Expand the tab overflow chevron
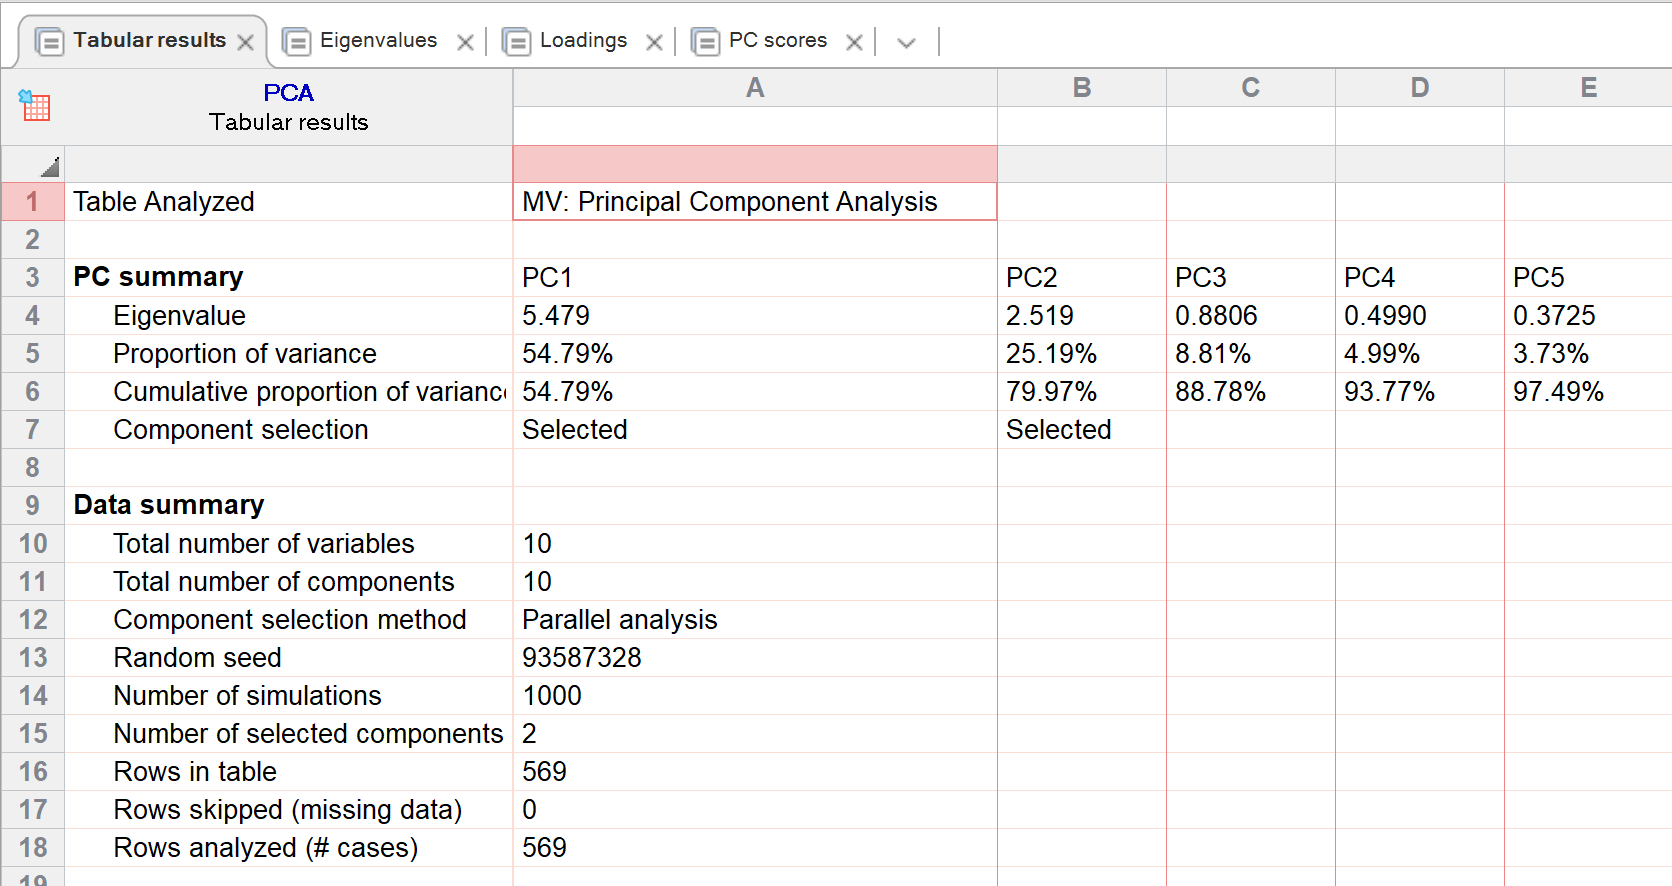Screen dimensions: 1672x886 (906, 42)
